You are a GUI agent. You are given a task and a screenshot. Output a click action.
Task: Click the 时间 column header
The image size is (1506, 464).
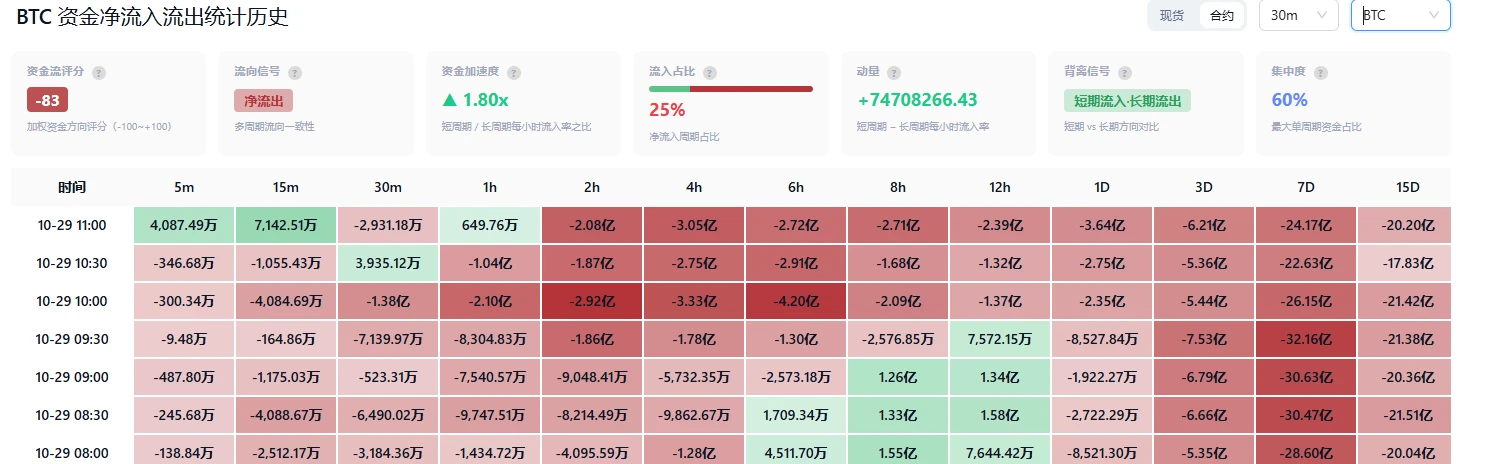coord(72,187)
